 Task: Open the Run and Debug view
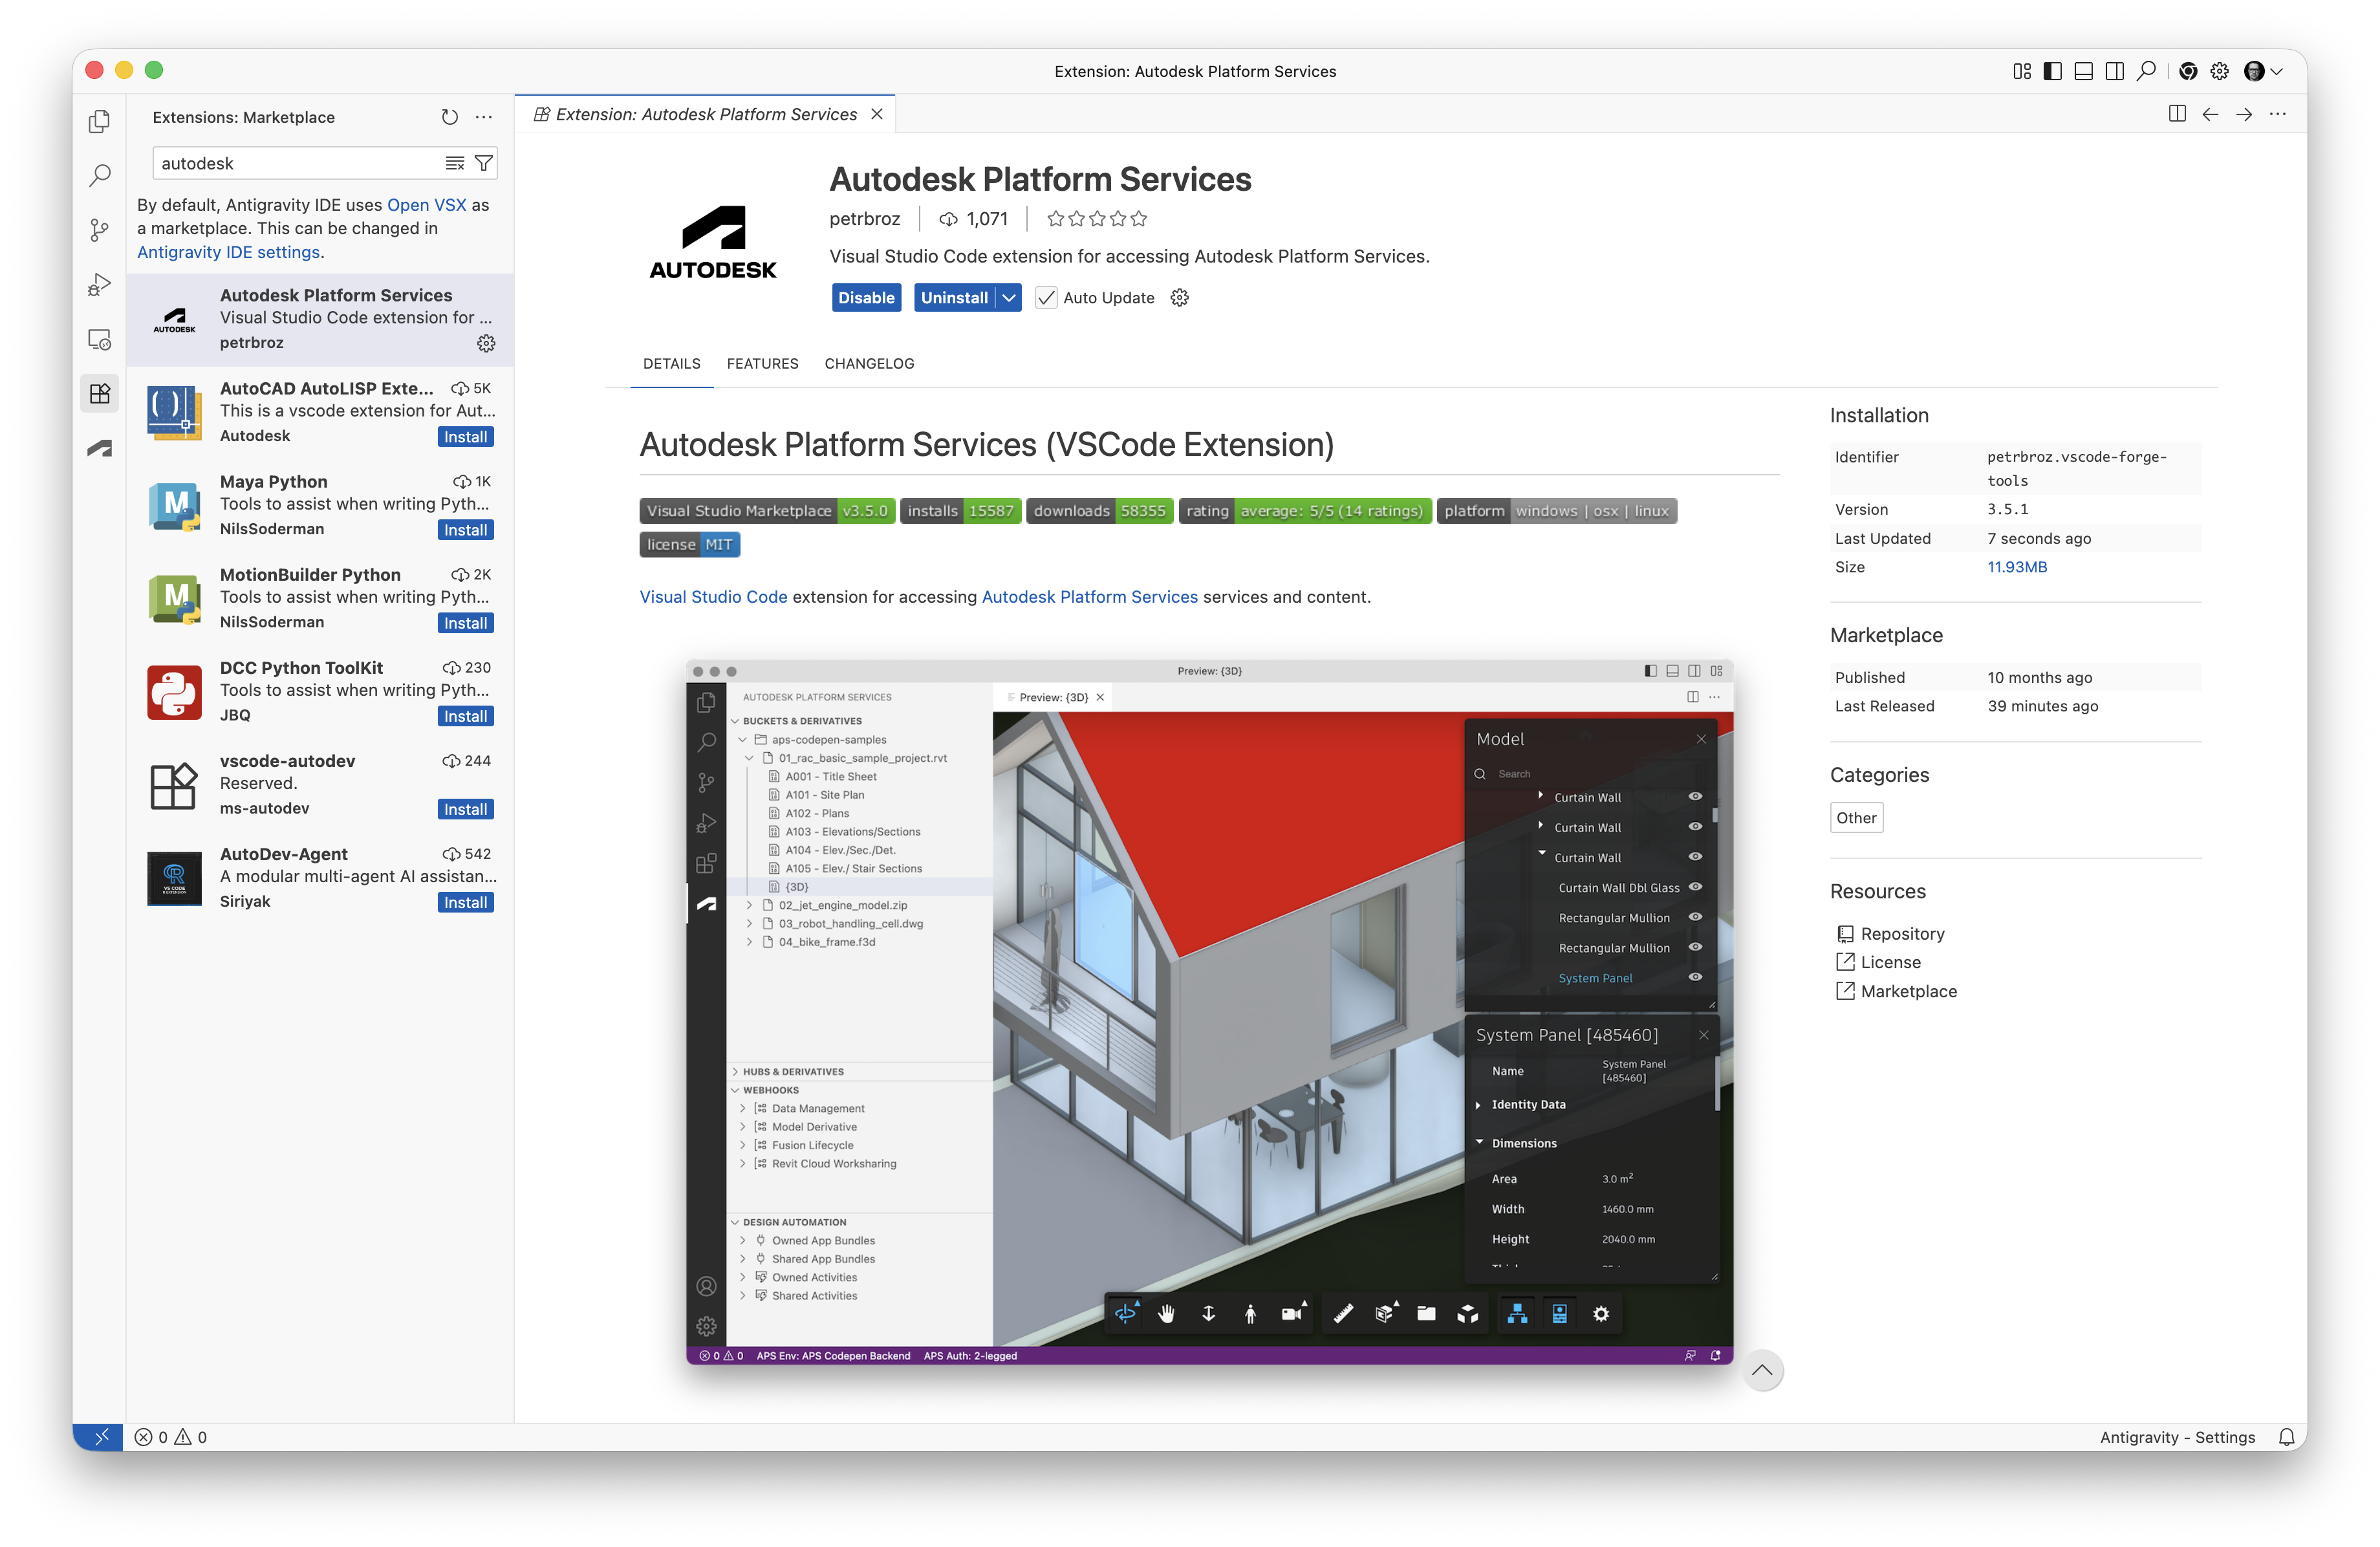point(99,285)
